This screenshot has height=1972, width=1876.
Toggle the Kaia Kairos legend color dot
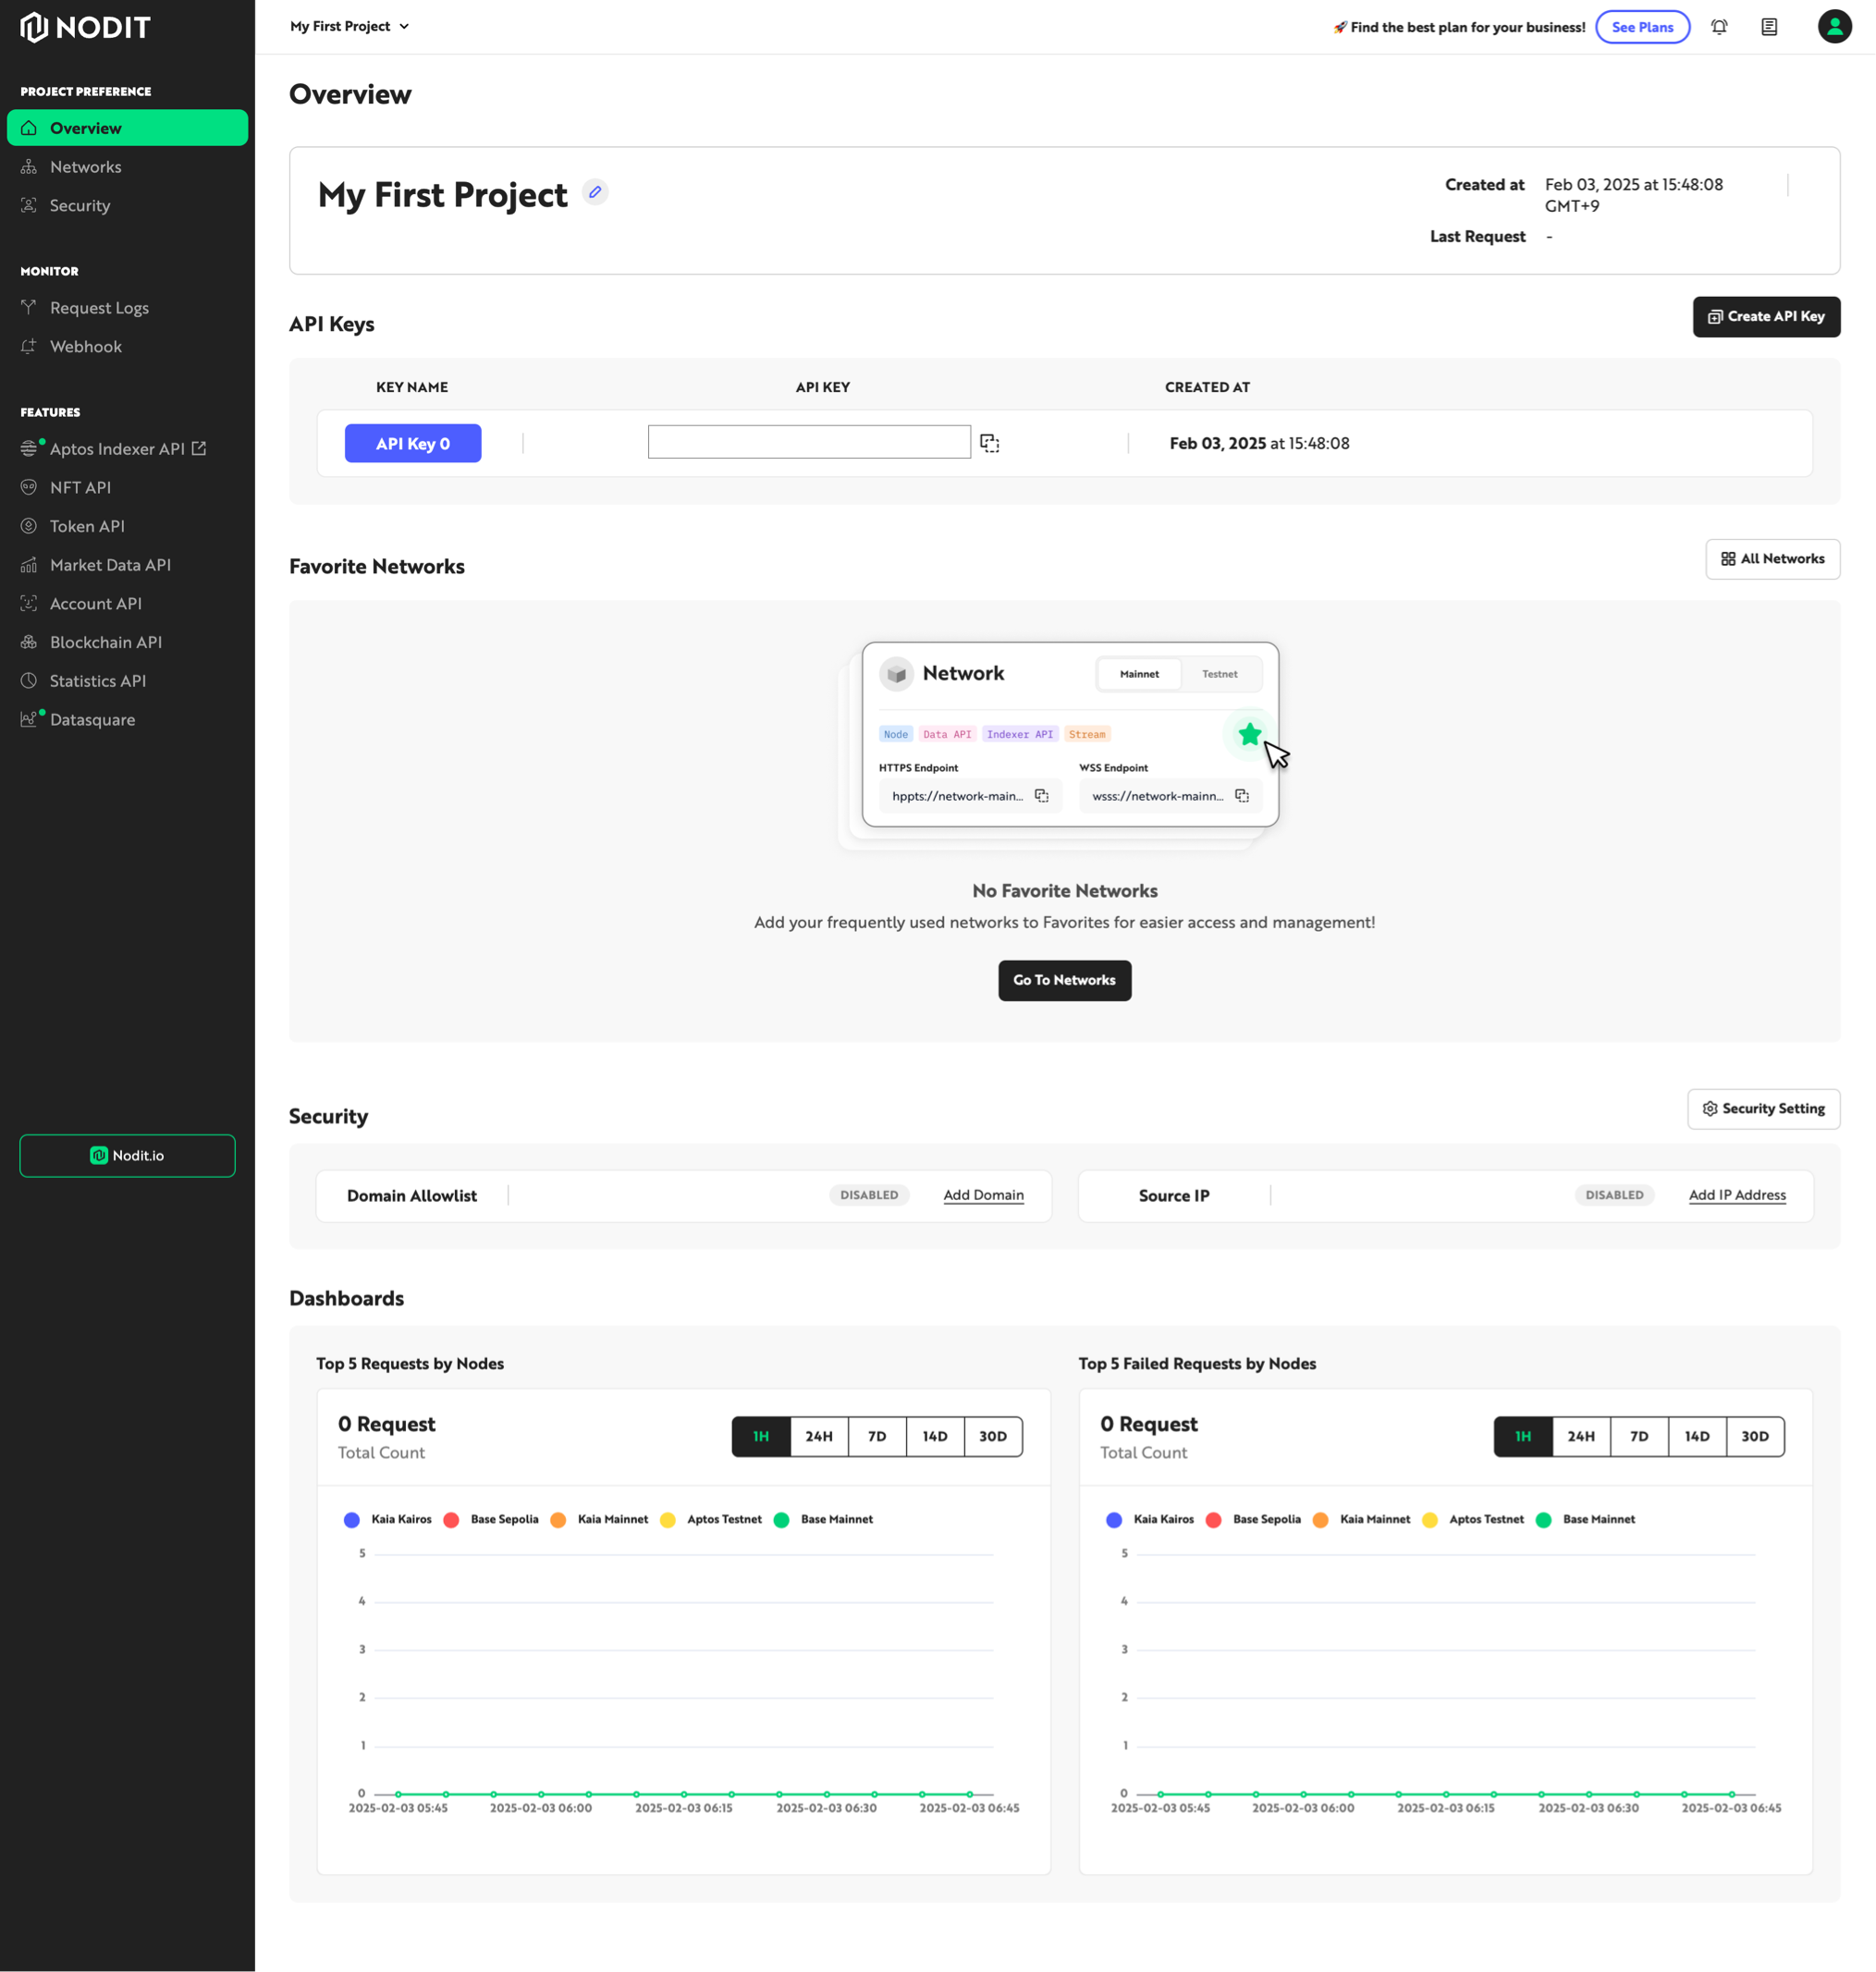pyautogui.click(x=352, y=1519)
